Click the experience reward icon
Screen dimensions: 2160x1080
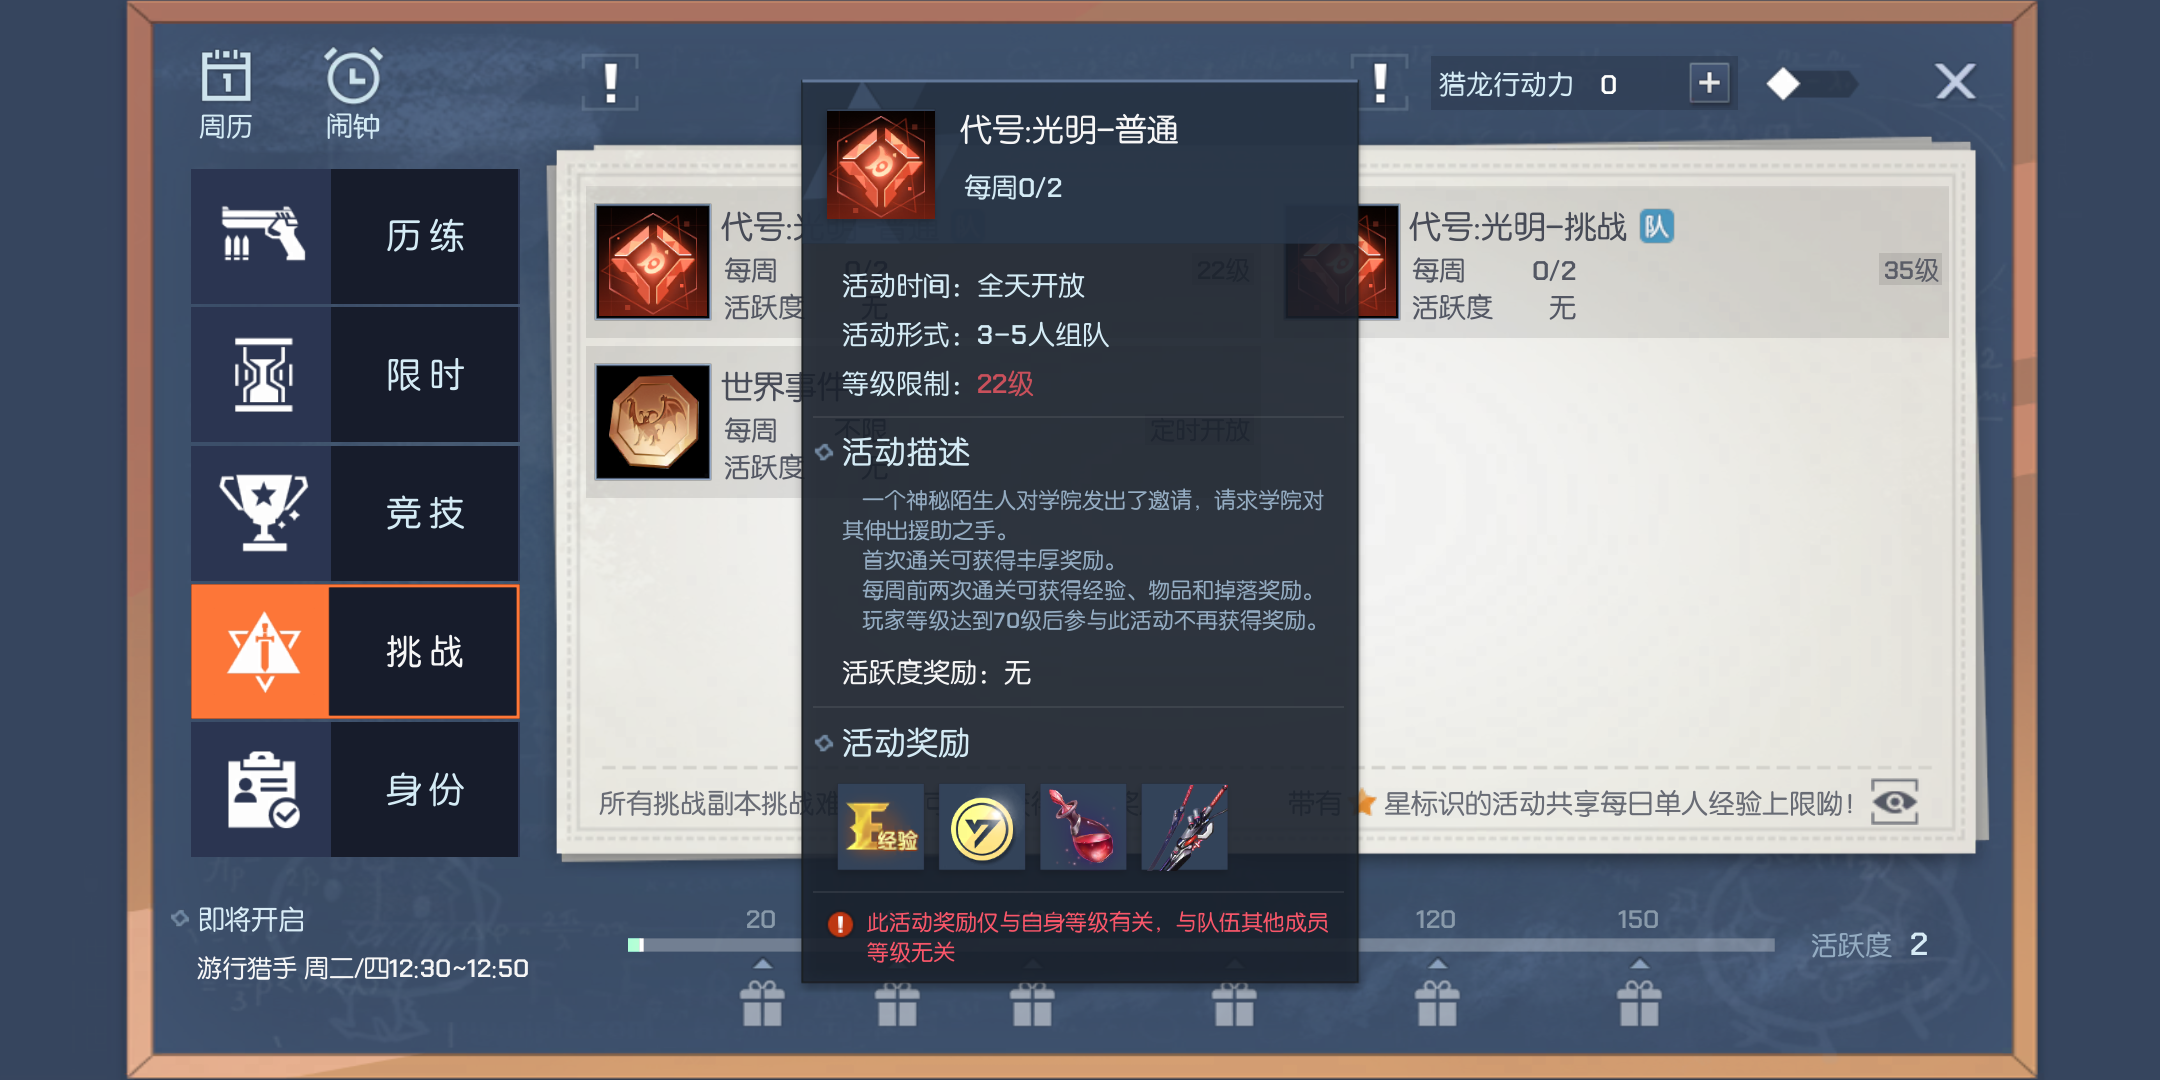point(881,827)
